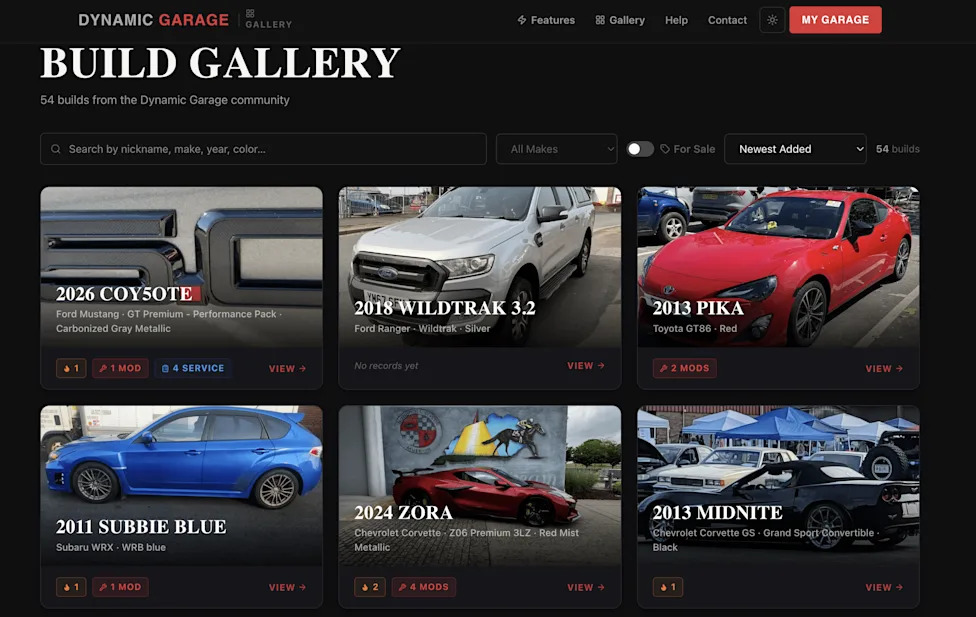
Task: Click 'Subaru WRX · WRB blue' subtitle
Action: 111,547
